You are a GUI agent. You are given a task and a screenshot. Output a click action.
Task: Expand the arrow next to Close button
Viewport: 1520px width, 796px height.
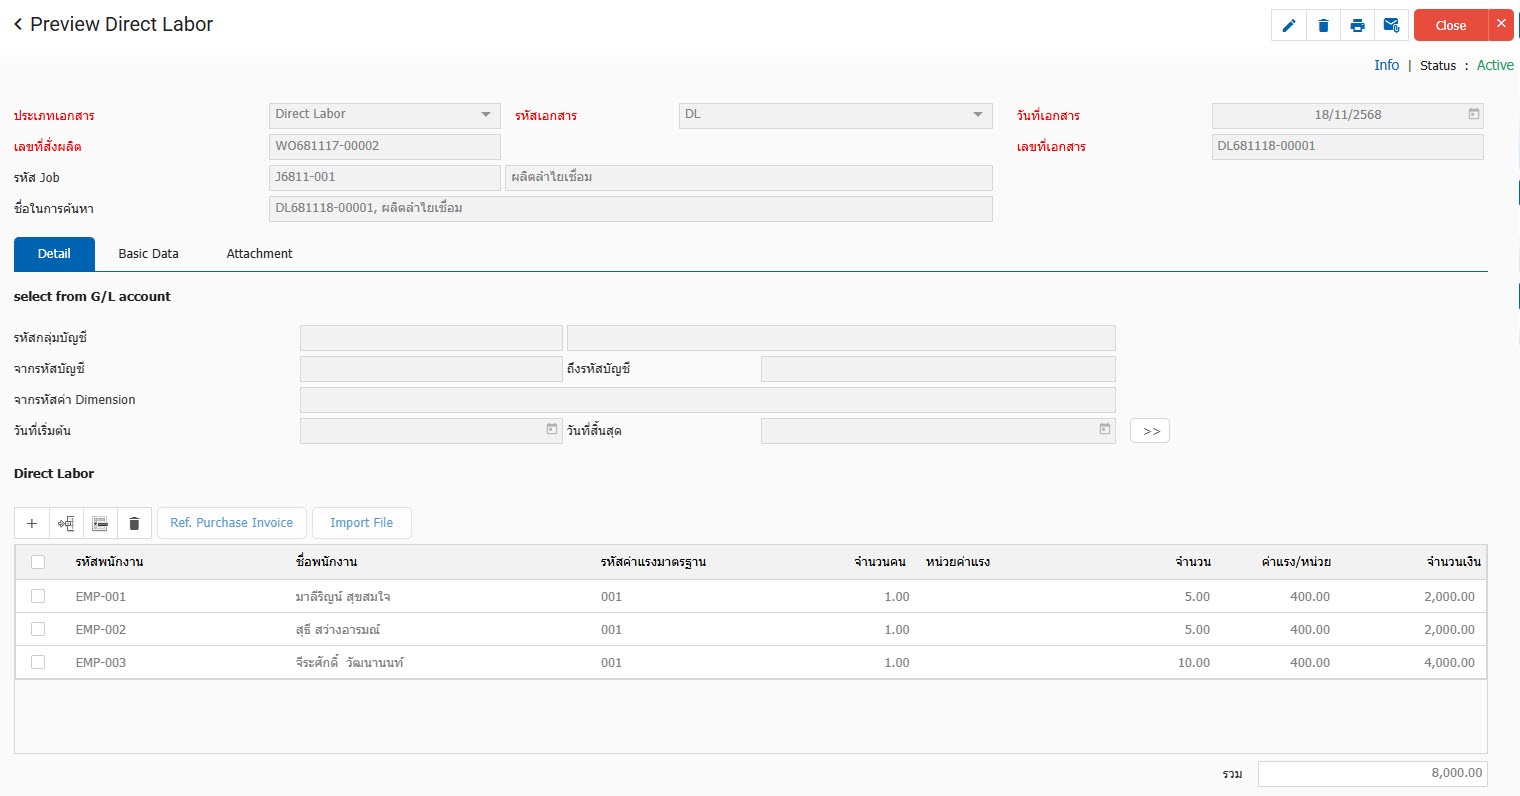tap(1501, 25)
